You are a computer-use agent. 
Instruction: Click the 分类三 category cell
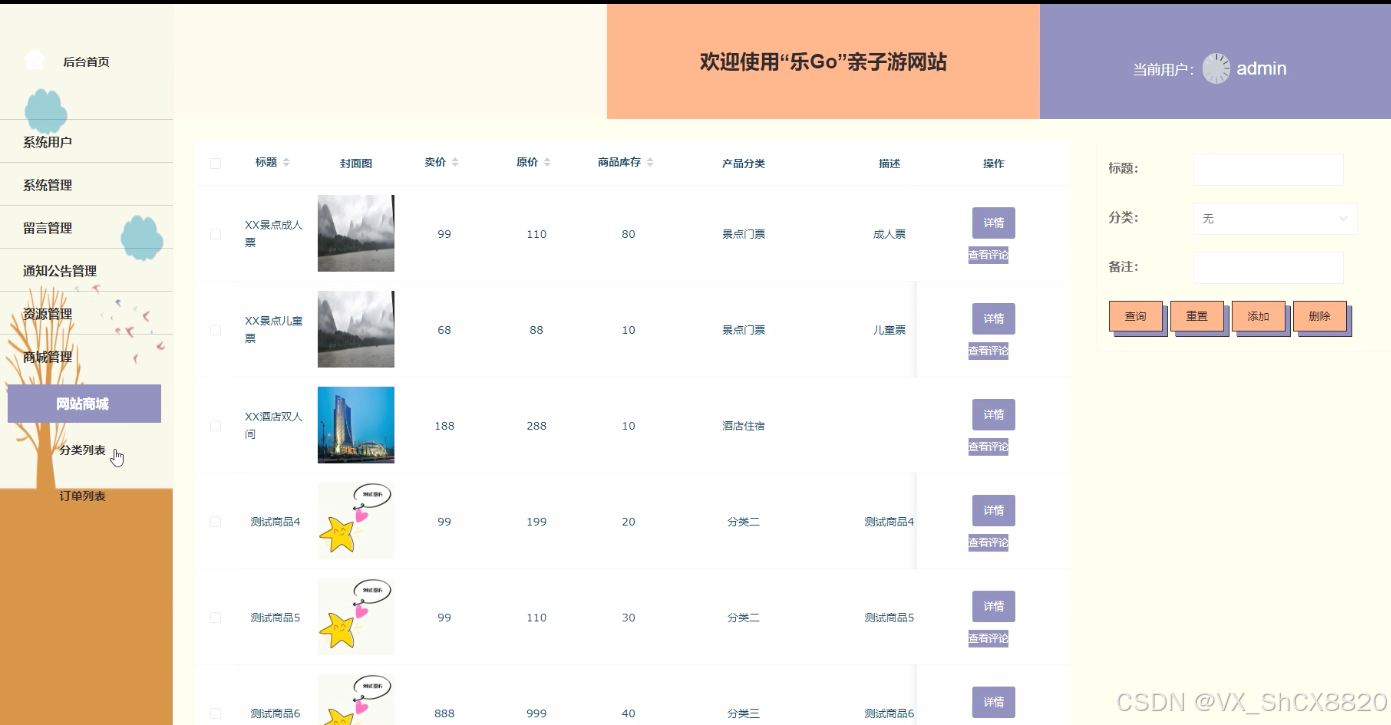click(743, 714)
